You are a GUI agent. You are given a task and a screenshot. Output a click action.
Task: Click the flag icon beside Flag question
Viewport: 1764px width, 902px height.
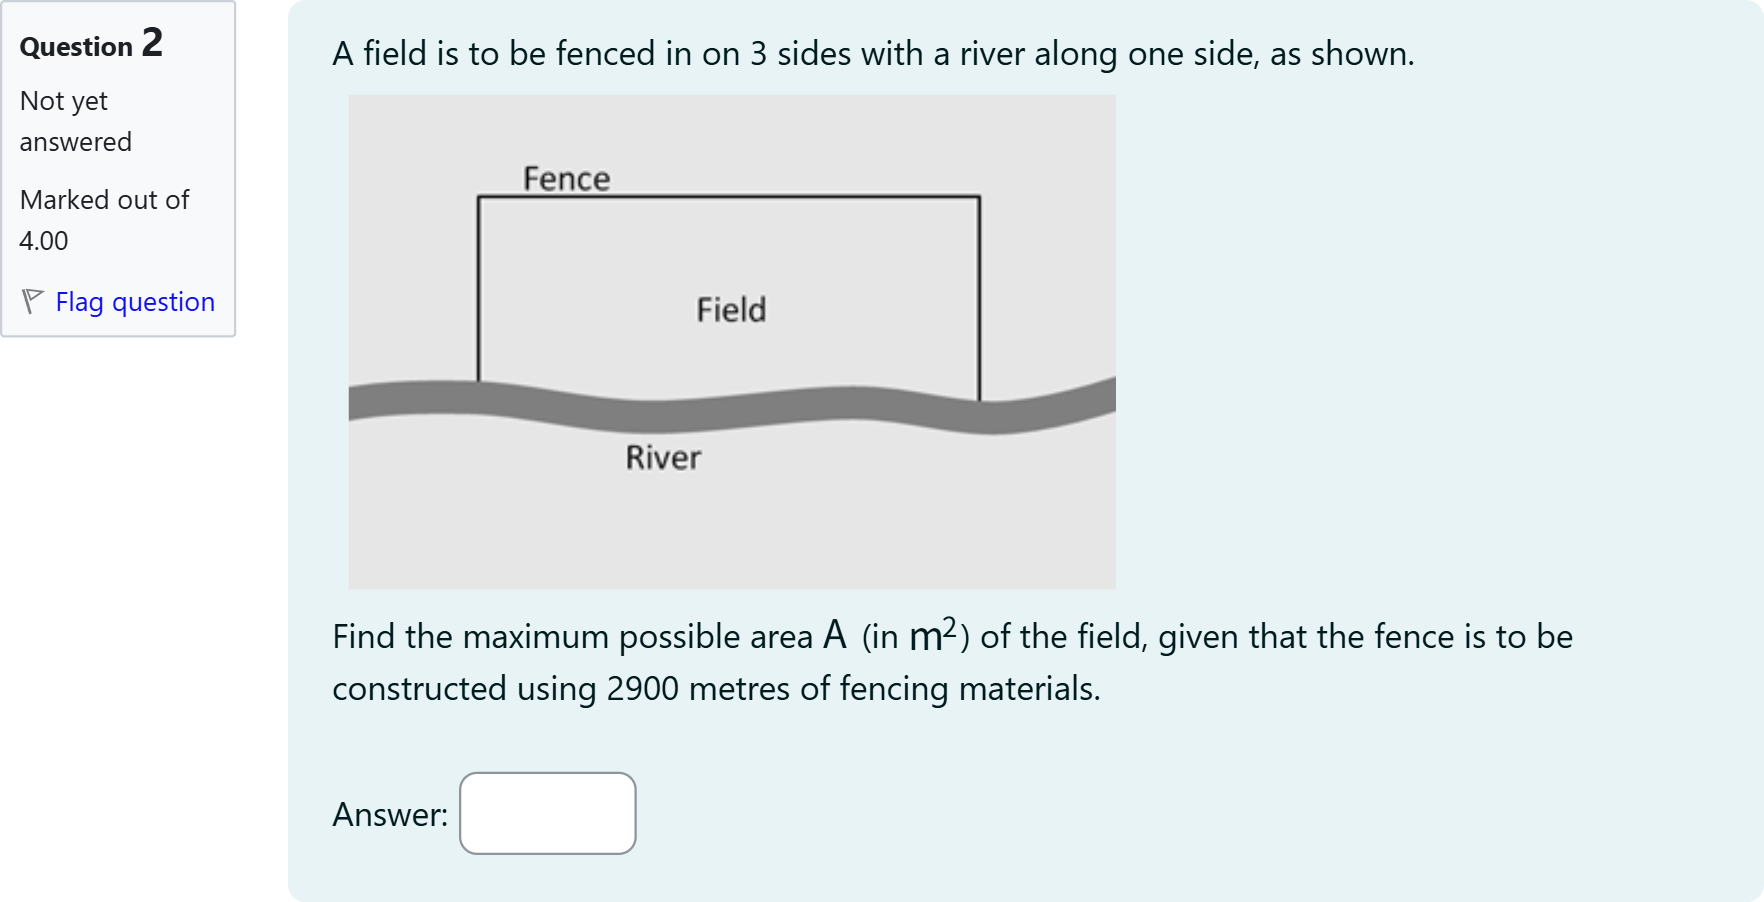click(32, 301)
